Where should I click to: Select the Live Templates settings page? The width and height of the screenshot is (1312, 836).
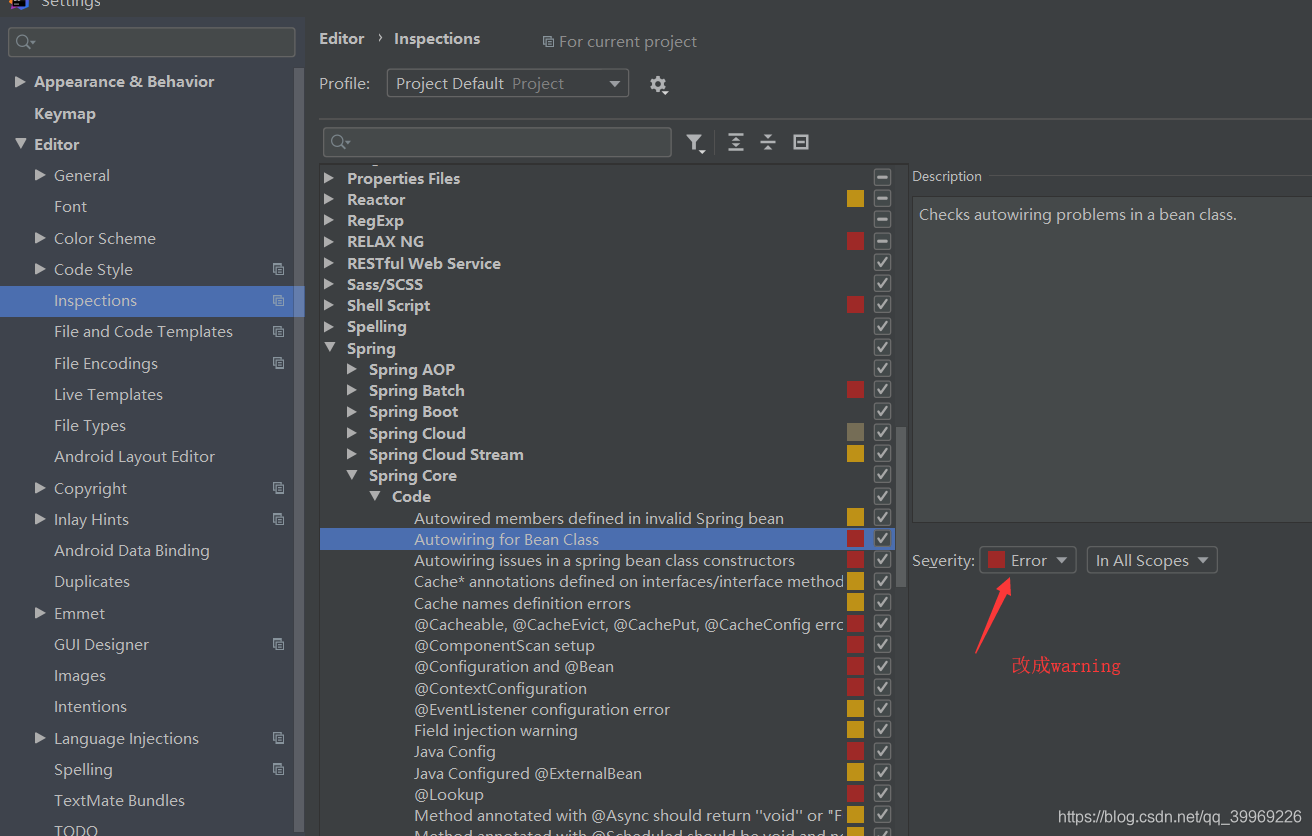click(x=108, y=394)
